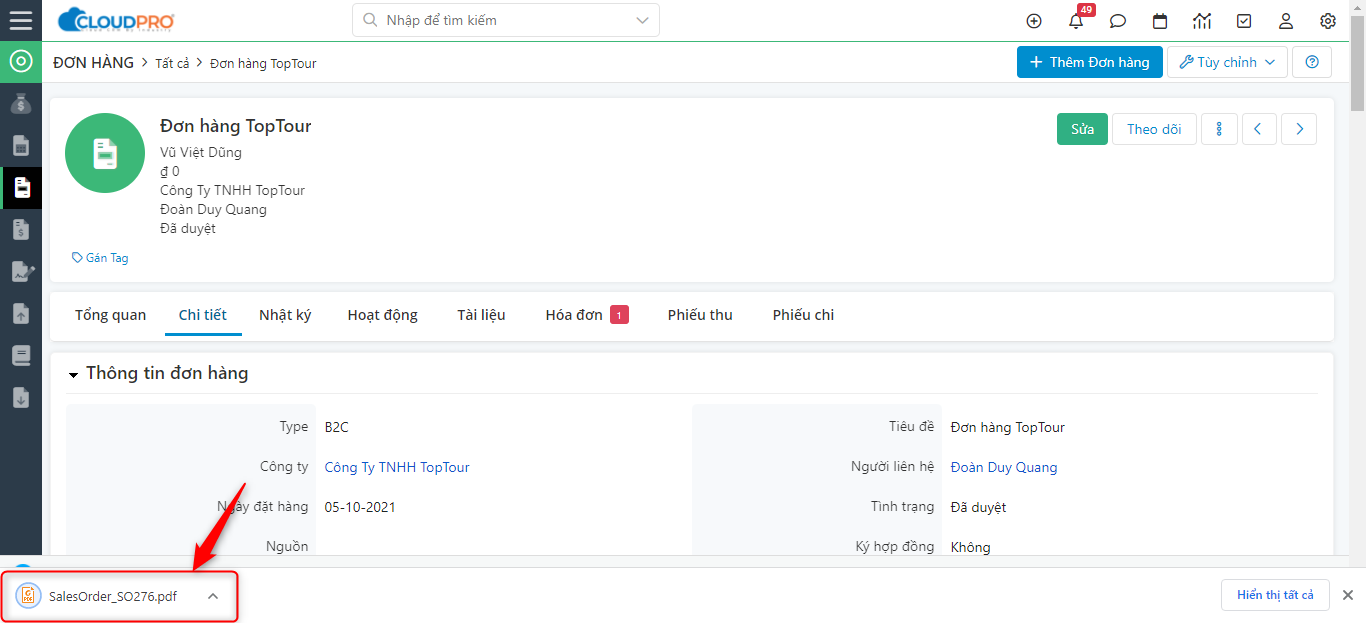
Task: Click Thêm Đơn hàng button
Action: click(1089, 62)
